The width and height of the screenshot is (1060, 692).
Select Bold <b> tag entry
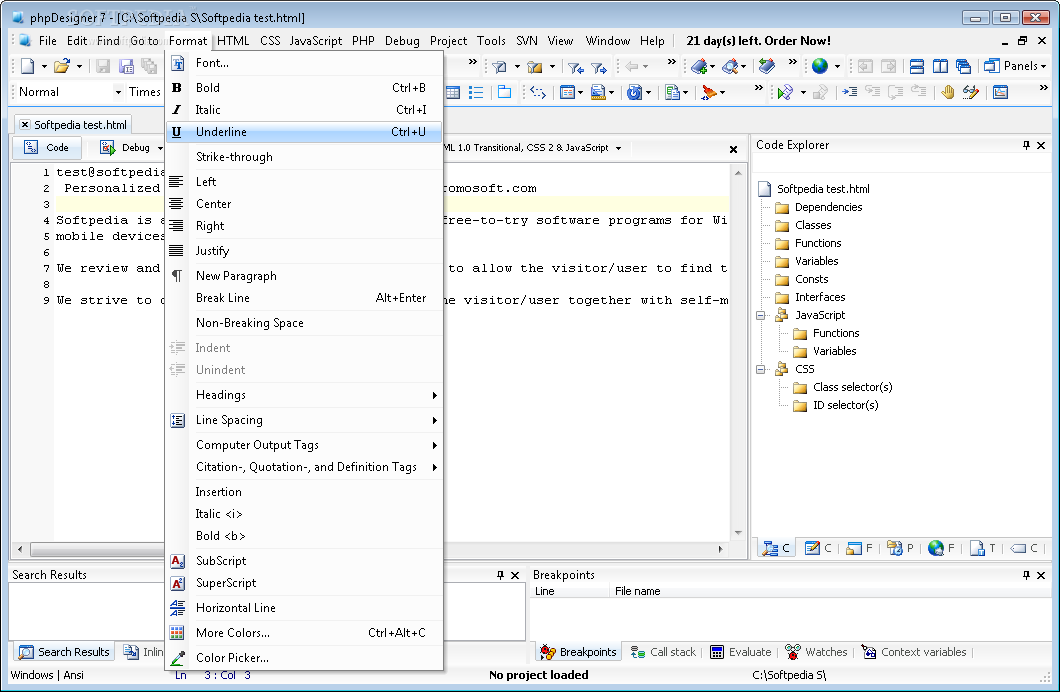(304, 536)
